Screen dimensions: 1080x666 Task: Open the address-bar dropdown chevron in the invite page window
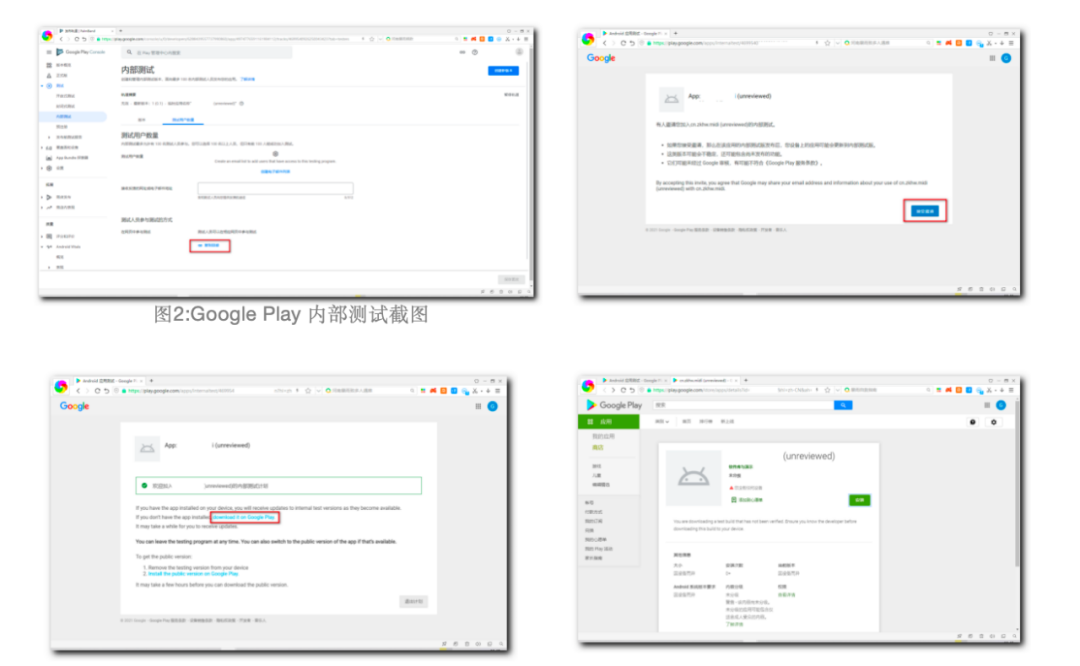(x=838, y=43)
